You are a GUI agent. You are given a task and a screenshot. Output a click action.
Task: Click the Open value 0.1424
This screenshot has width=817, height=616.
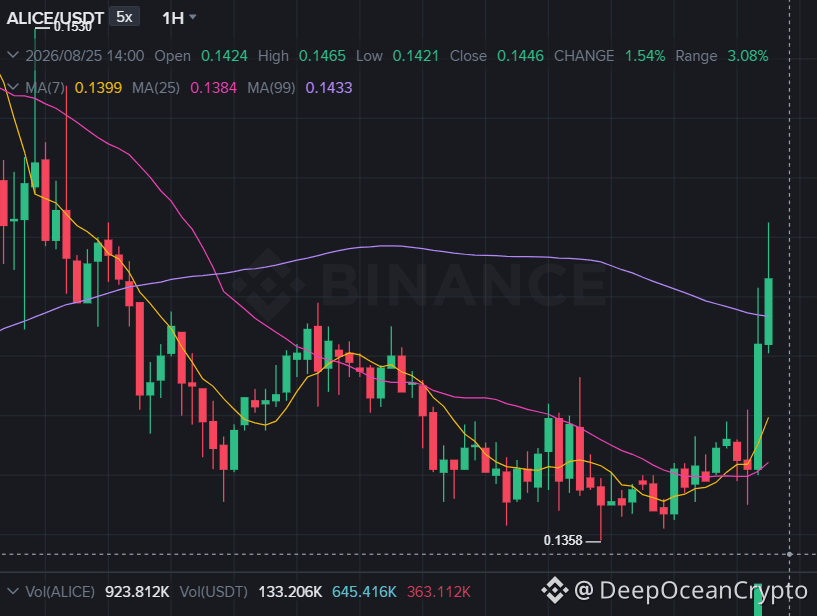point(224,56)
